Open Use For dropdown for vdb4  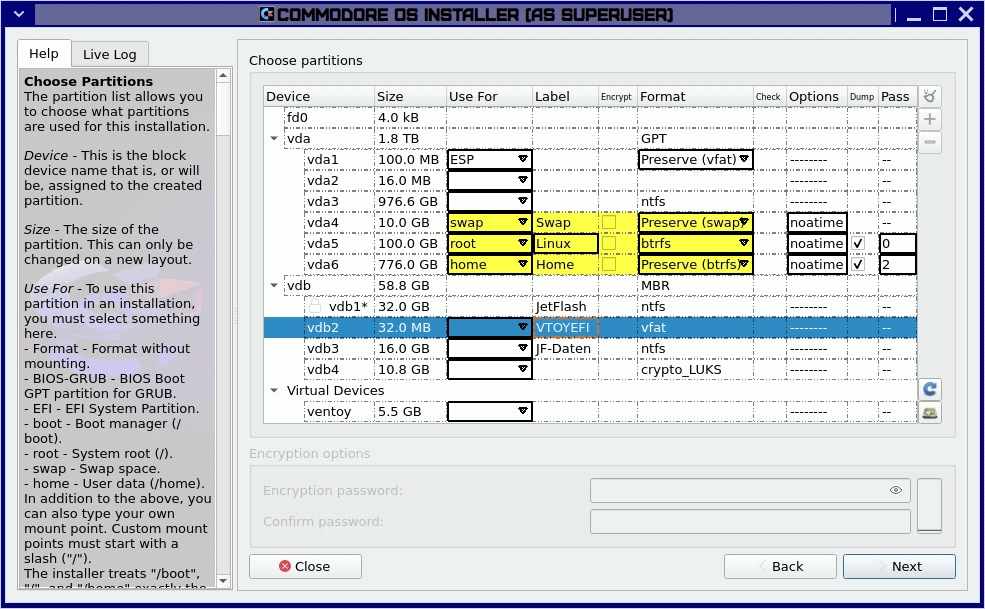coord(490,370)
